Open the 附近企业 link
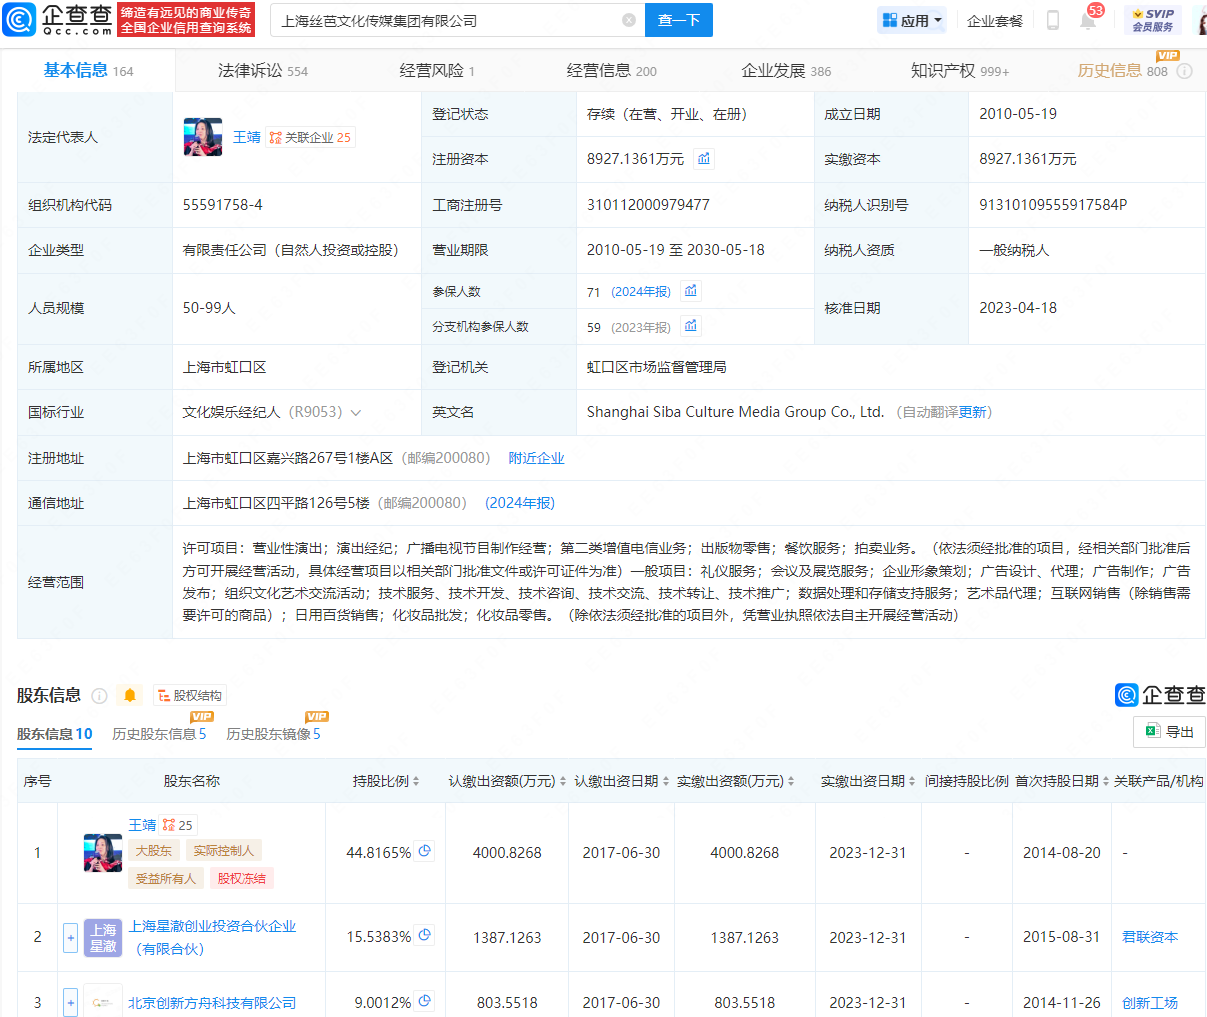1207x1017 pixels. 536,458
